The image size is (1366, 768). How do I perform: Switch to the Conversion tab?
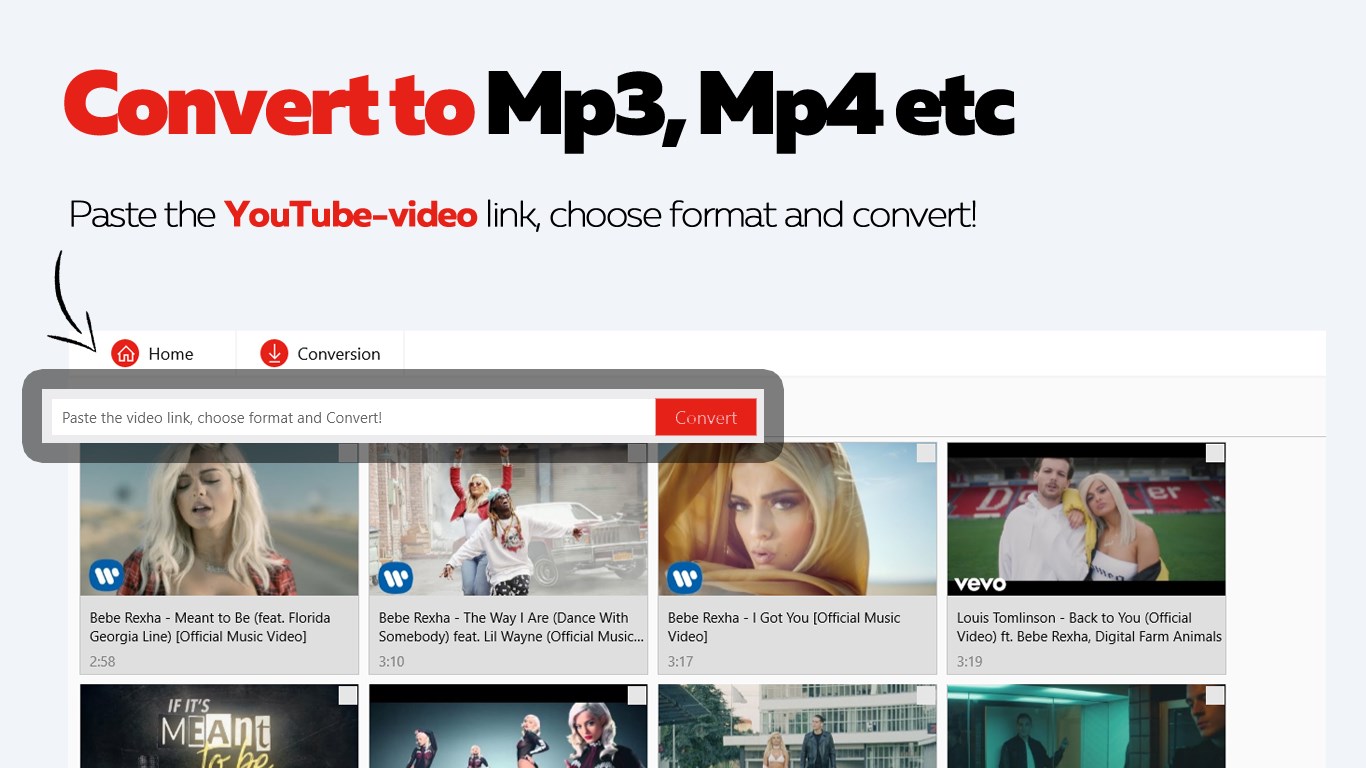pyautogui.click(x=320, y=353)
